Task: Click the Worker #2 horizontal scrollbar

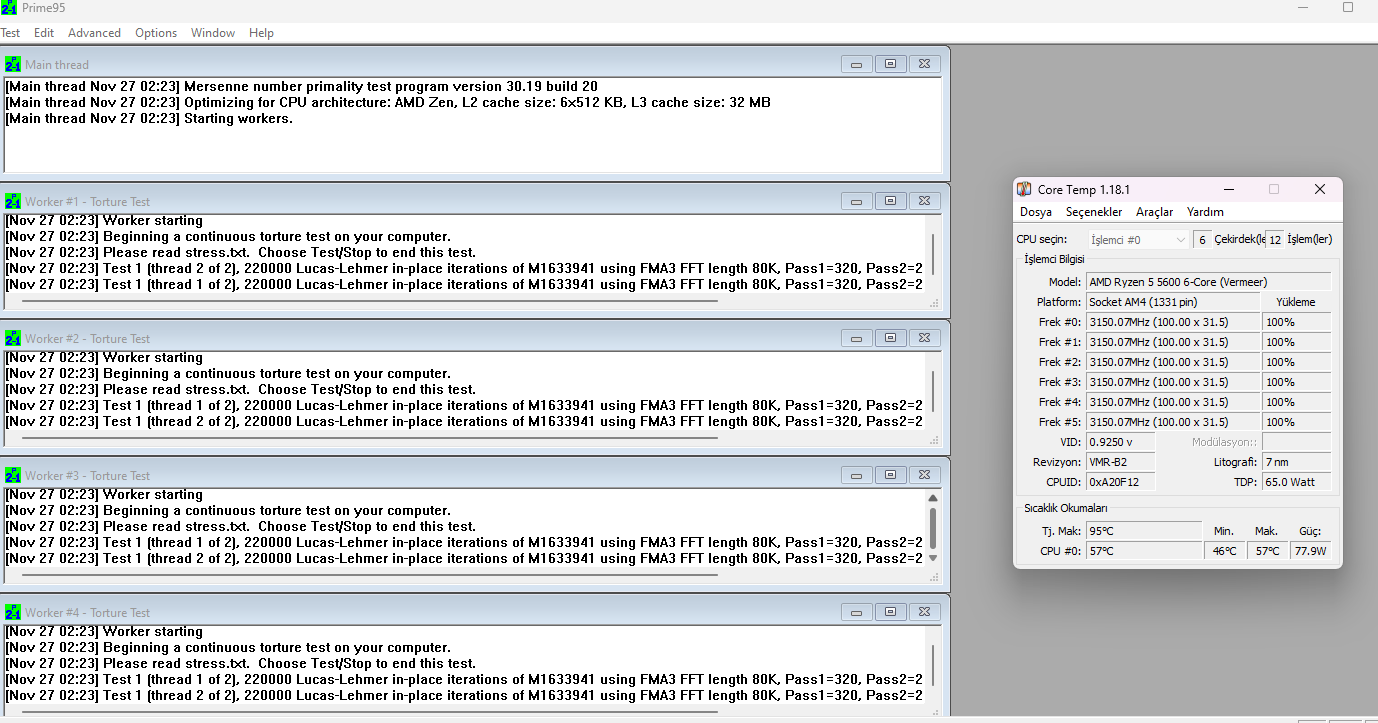Action: pos(369,437)
